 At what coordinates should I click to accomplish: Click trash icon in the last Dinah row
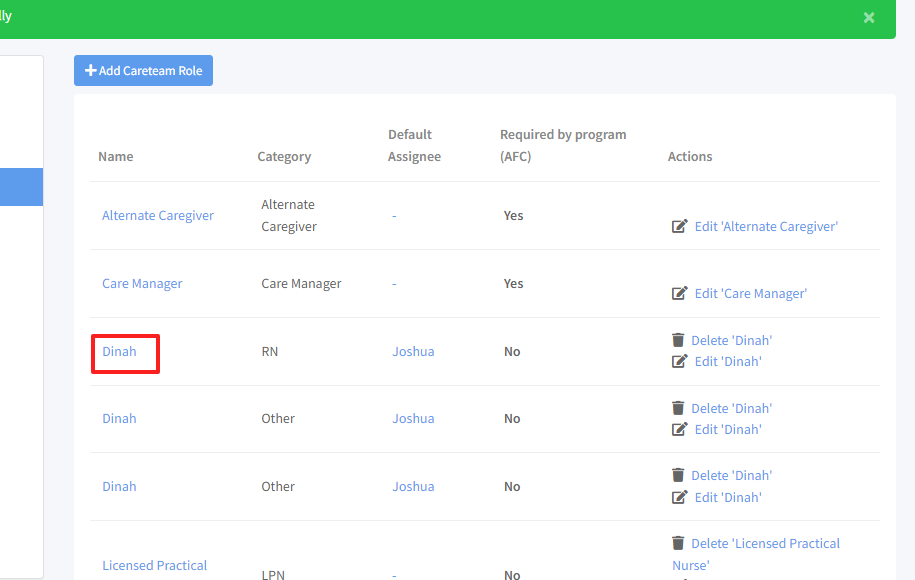[x=679, y=475]
